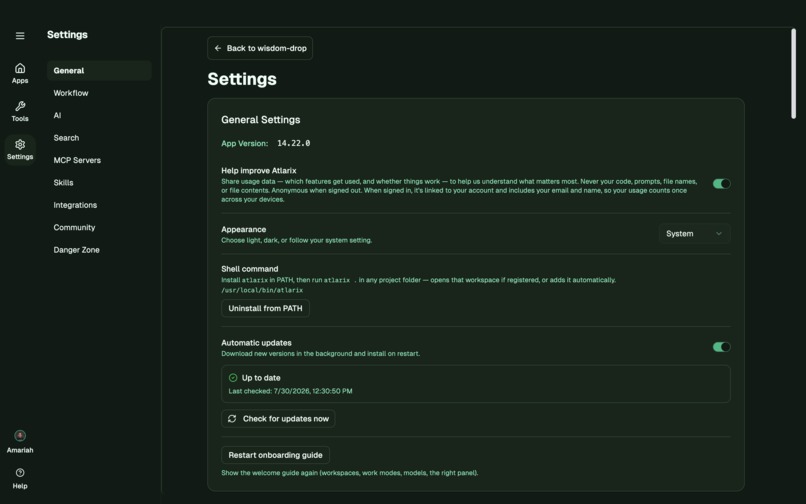
Task: Open Danger Zone settings section
Action: pos(99,249)
